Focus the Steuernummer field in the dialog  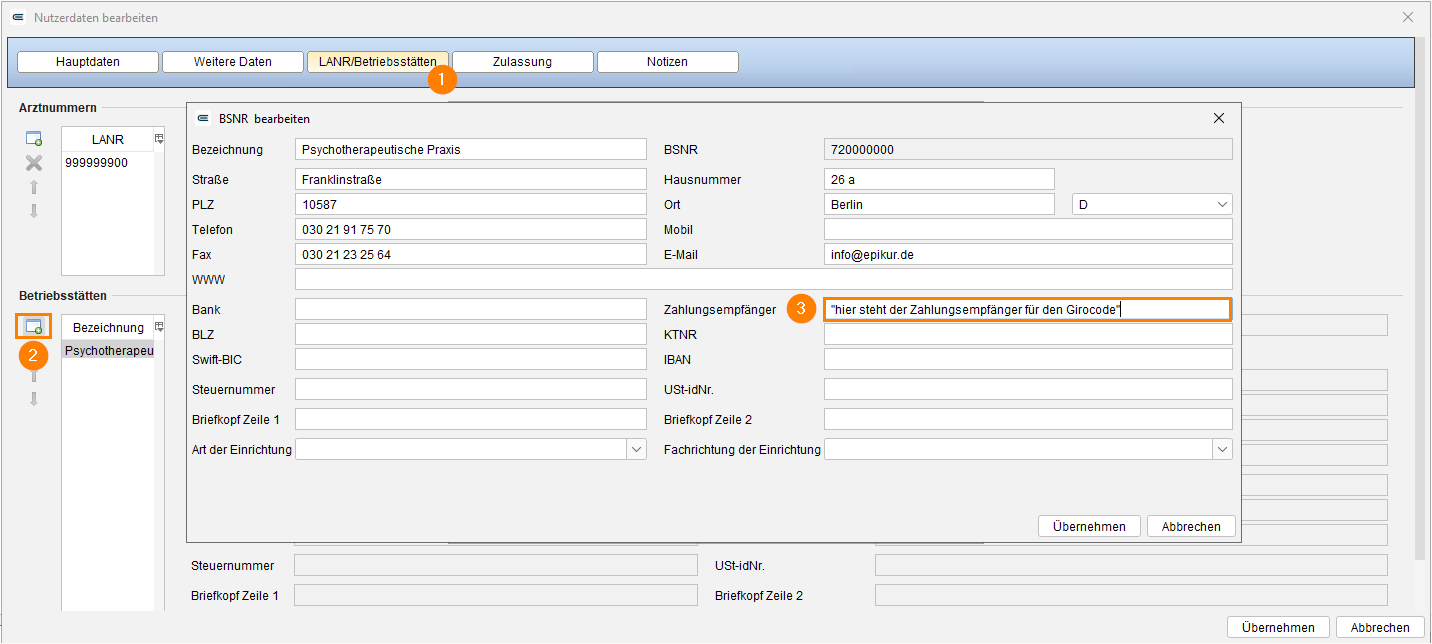(471, 389)
